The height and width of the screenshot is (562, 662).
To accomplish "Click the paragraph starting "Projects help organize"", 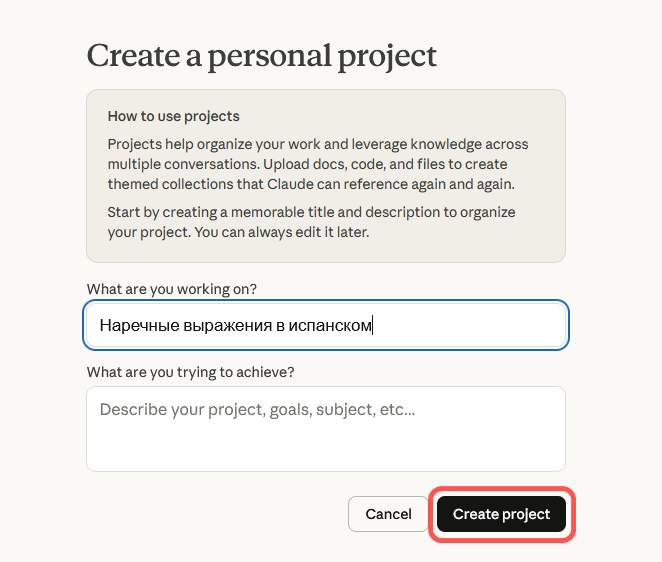I will pos(318,164).
